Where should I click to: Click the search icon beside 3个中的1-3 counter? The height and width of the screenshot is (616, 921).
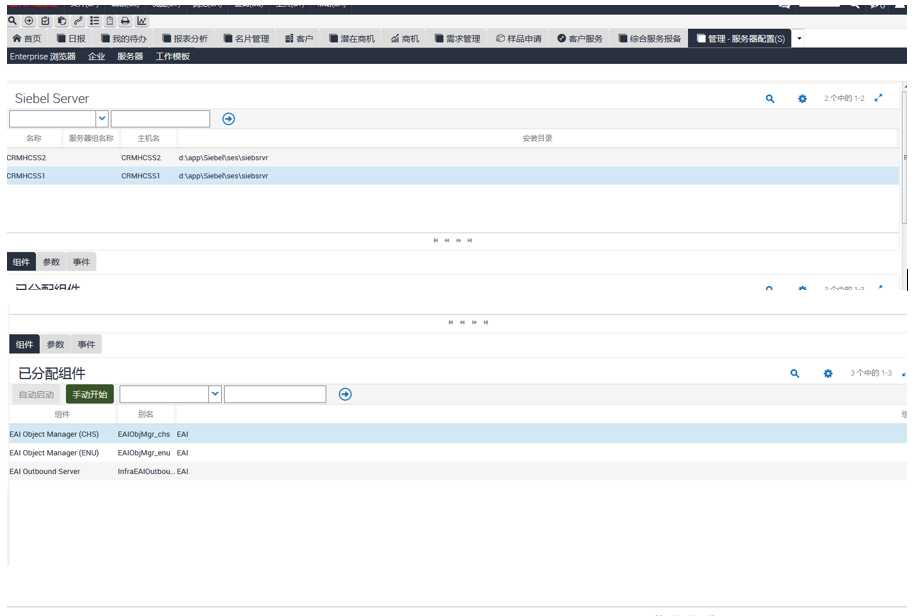pos(795,373)
